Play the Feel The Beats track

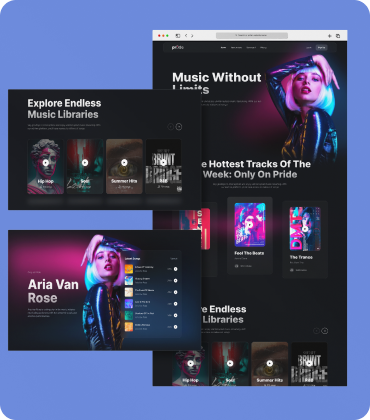tap(250, 224)
